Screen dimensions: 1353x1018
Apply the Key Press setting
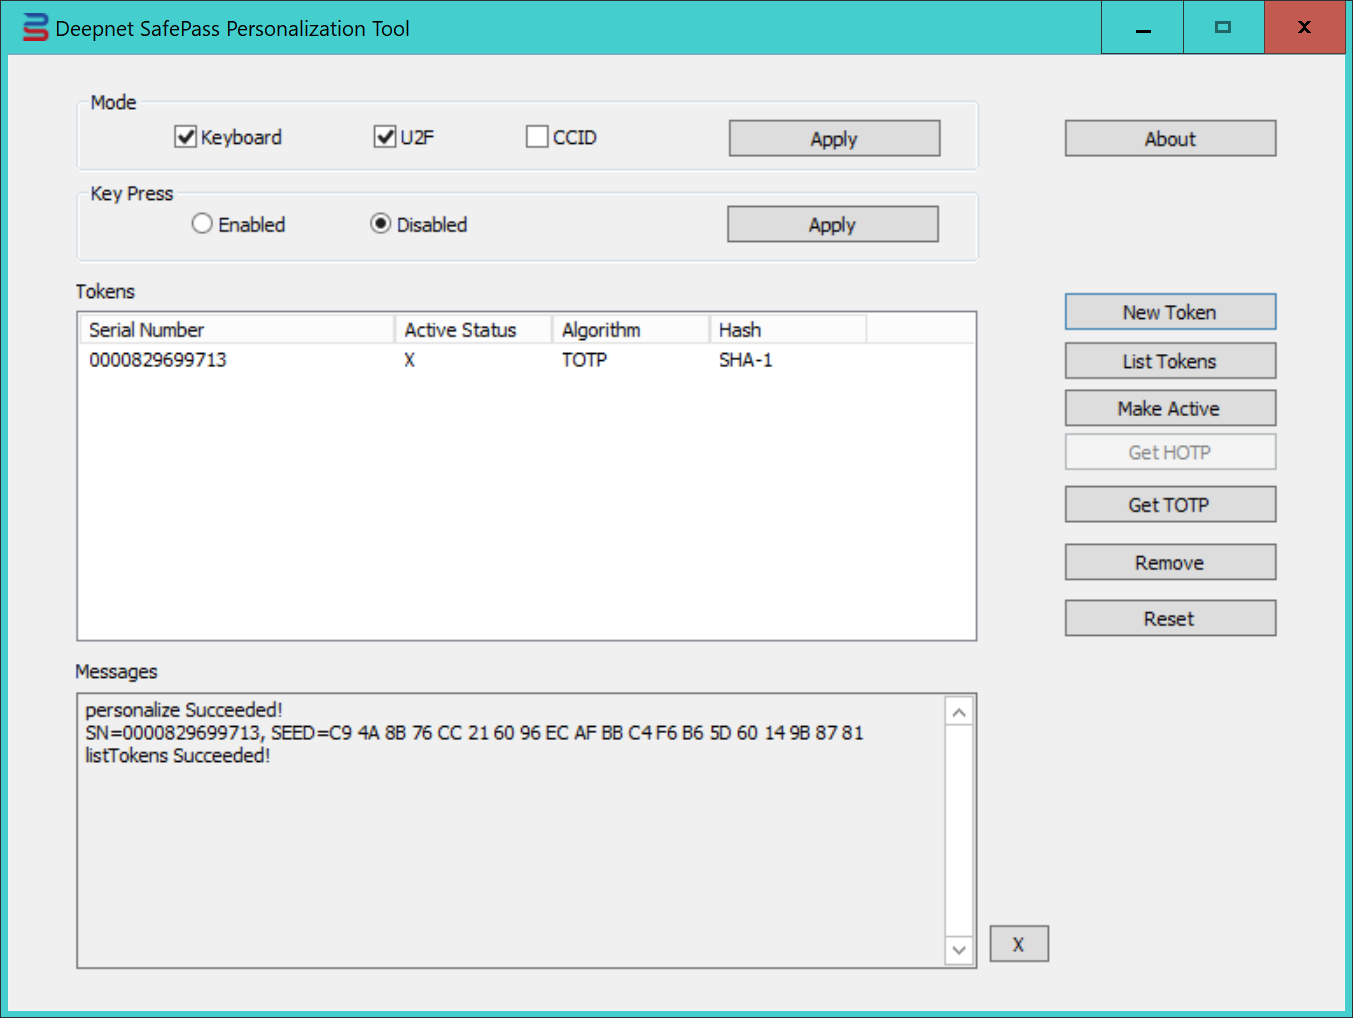(x=831, y=225)
